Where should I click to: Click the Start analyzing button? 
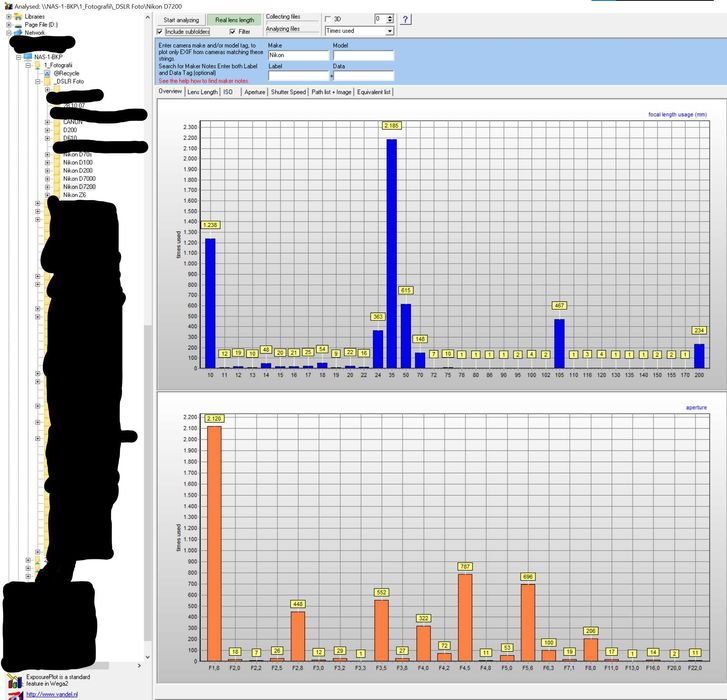(181, 20)
